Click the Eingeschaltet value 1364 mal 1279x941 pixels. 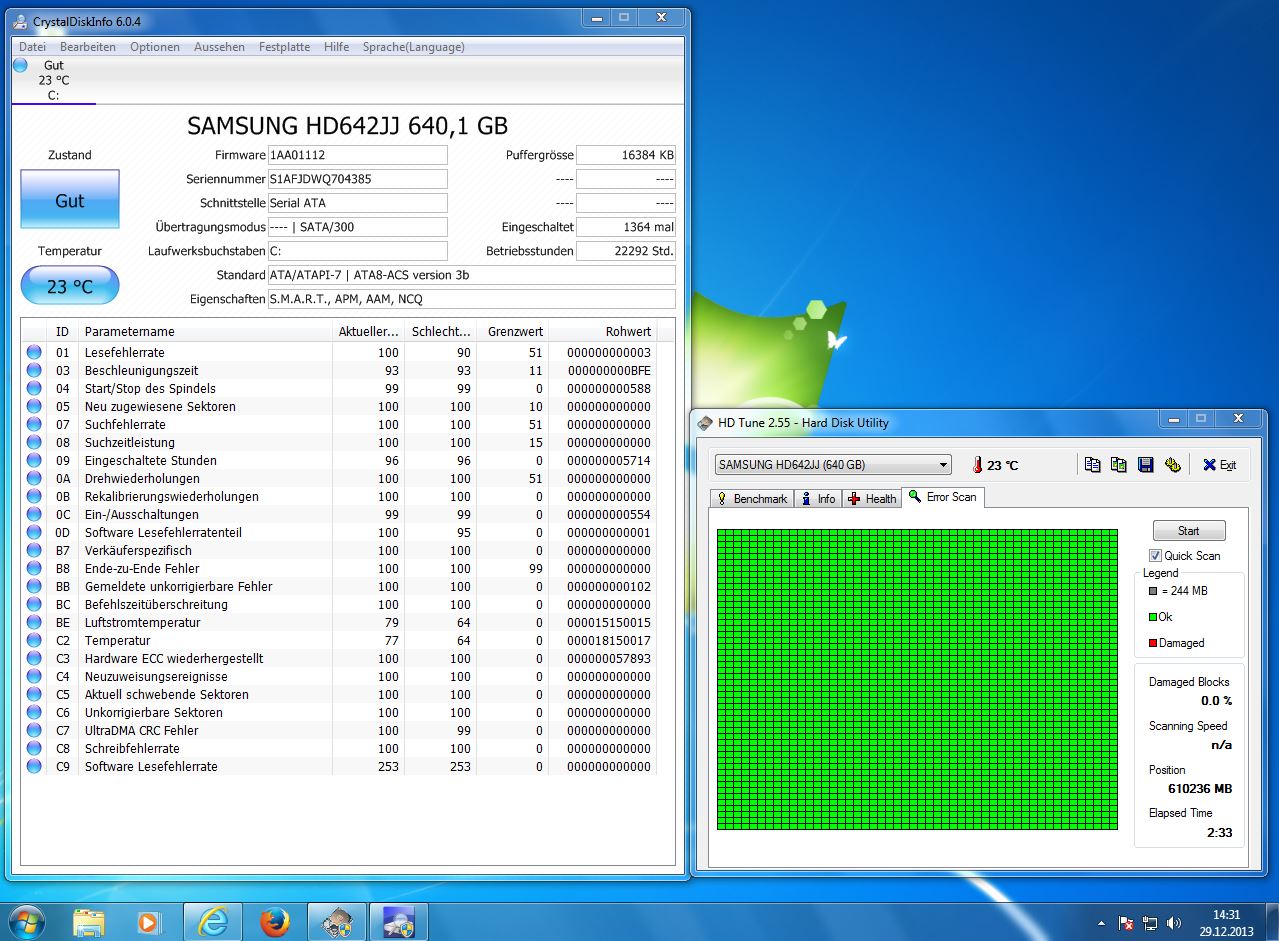(x=626, y=227)
